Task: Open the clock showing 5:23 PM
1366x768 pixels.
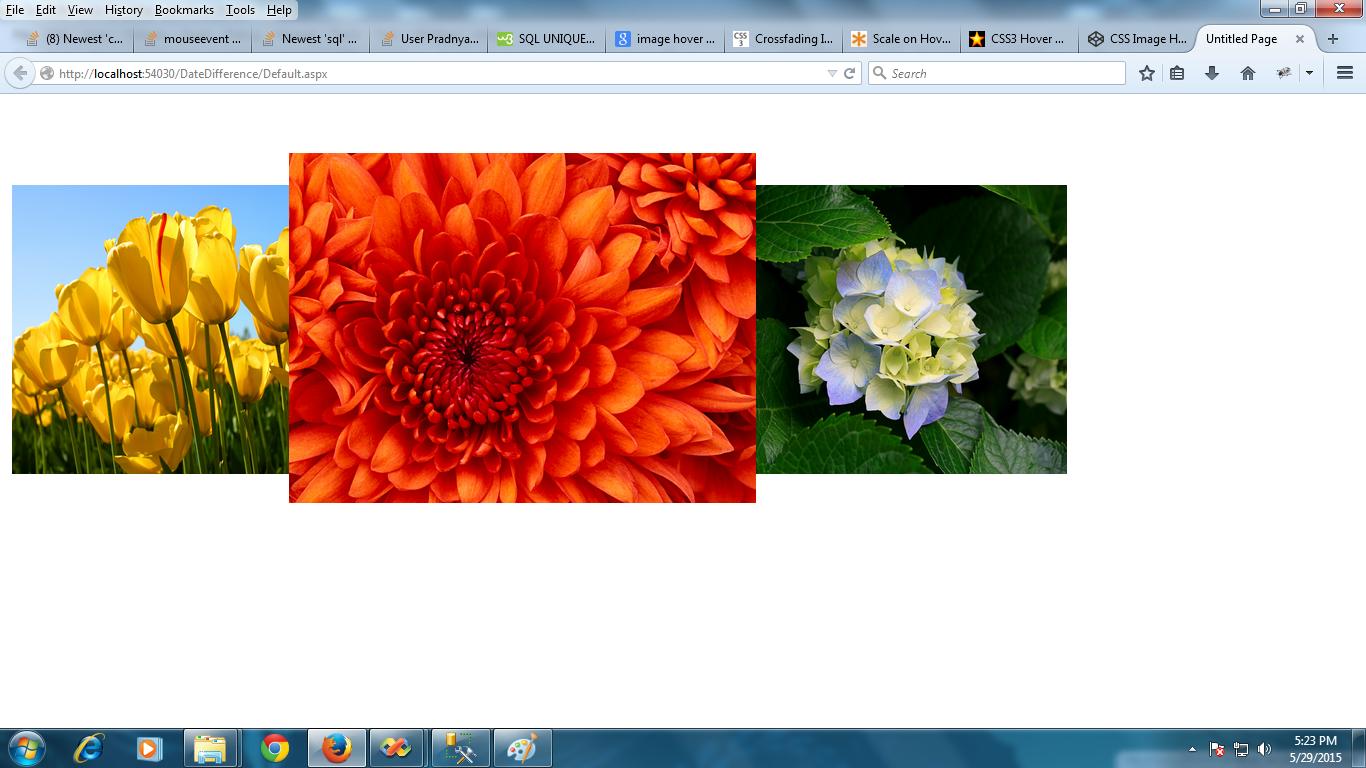Action: [x=1315, y=749]
